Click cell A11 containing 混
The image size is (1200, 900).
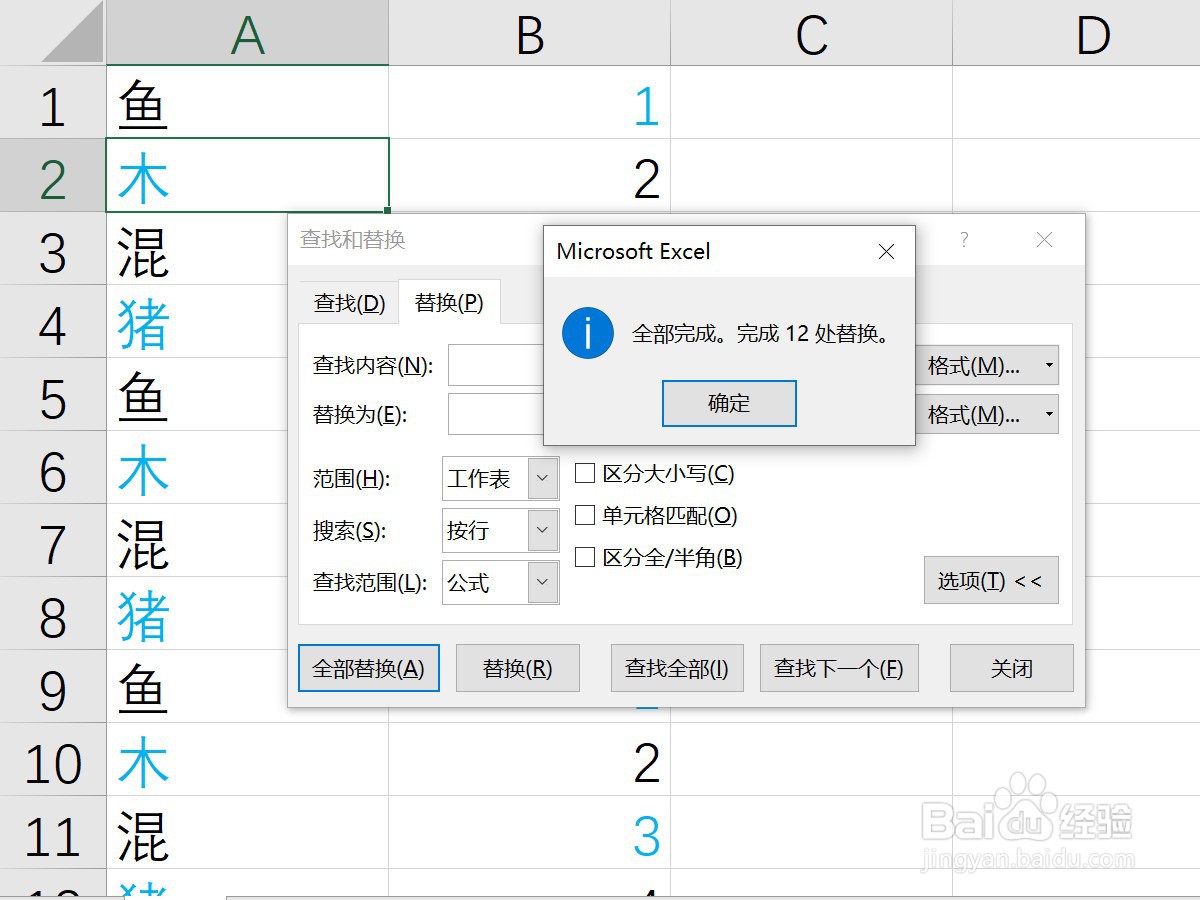pos(247,833)
